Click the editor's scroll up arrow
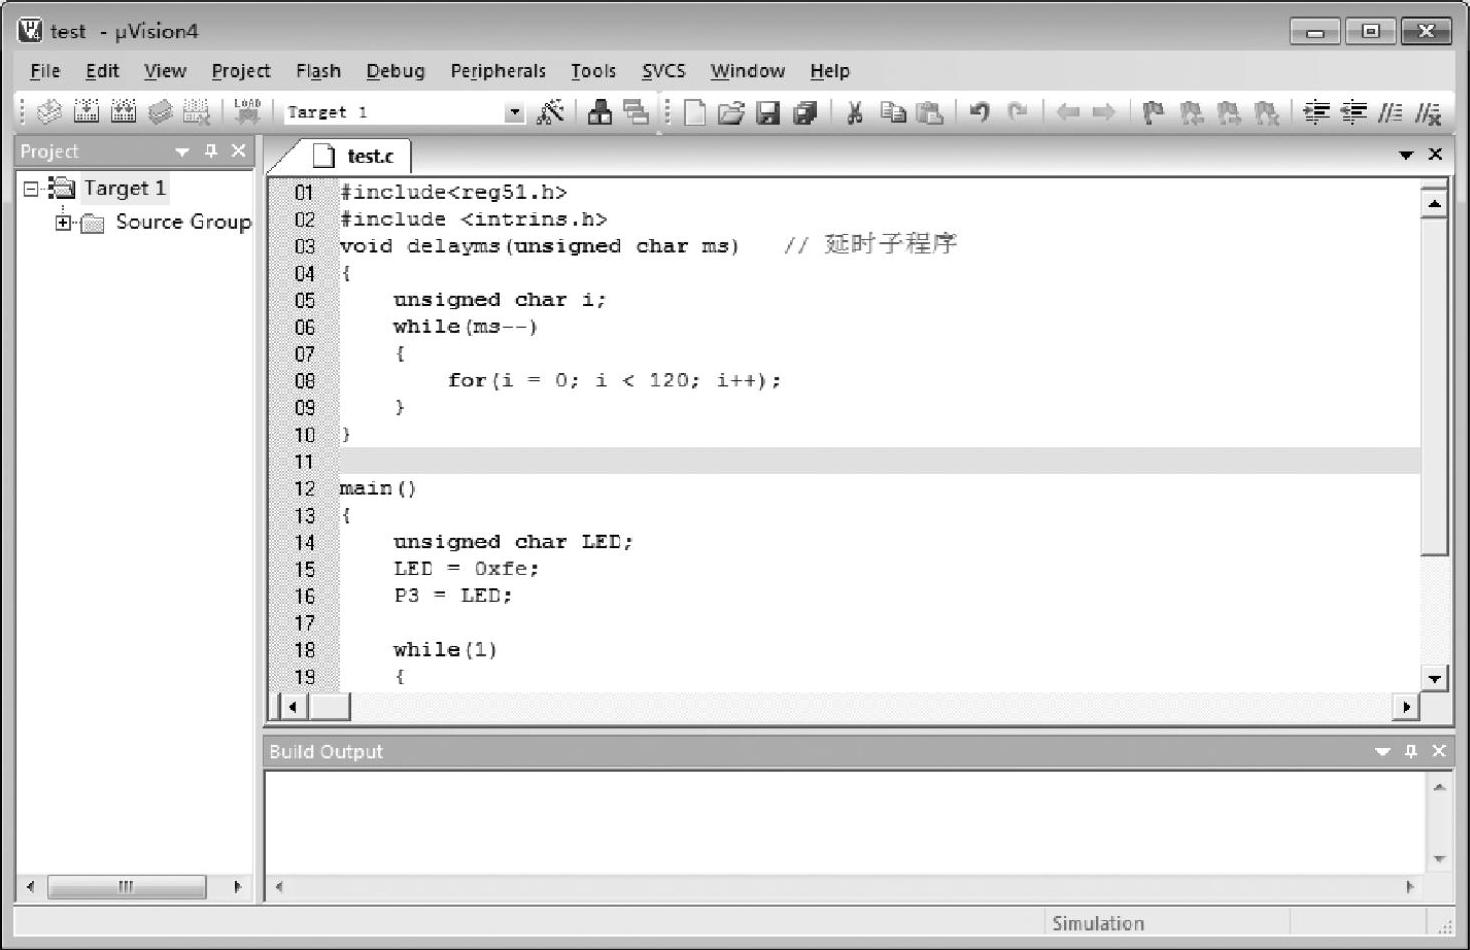Image resolution: width=1470 pixels, height=950 pixels. click(x=1434, y=204)
